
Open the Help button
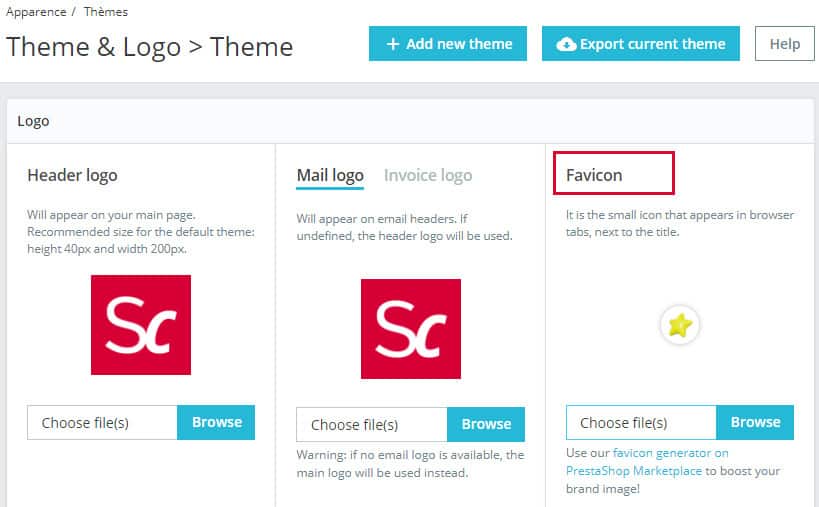(785, 44)
